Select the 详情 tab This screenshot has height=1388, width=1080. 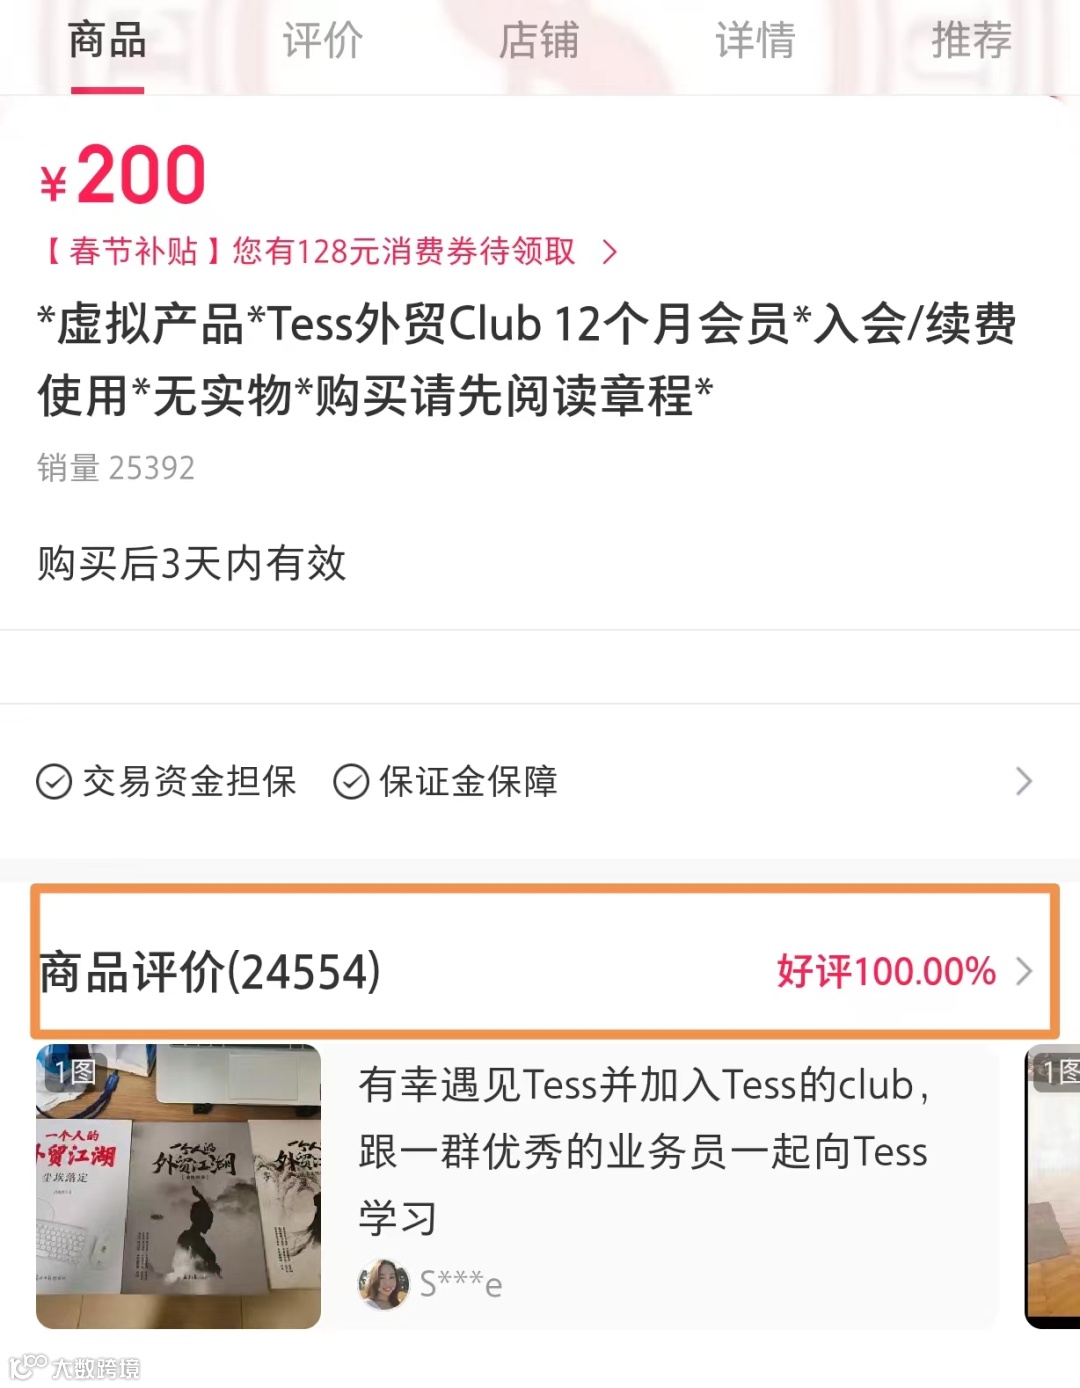[x=755, y=42]
